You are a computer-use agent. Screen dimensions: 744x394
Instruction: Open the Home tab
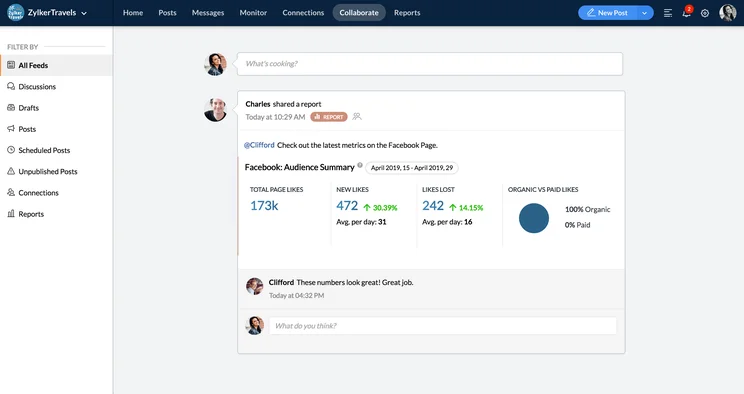(133, 13)
